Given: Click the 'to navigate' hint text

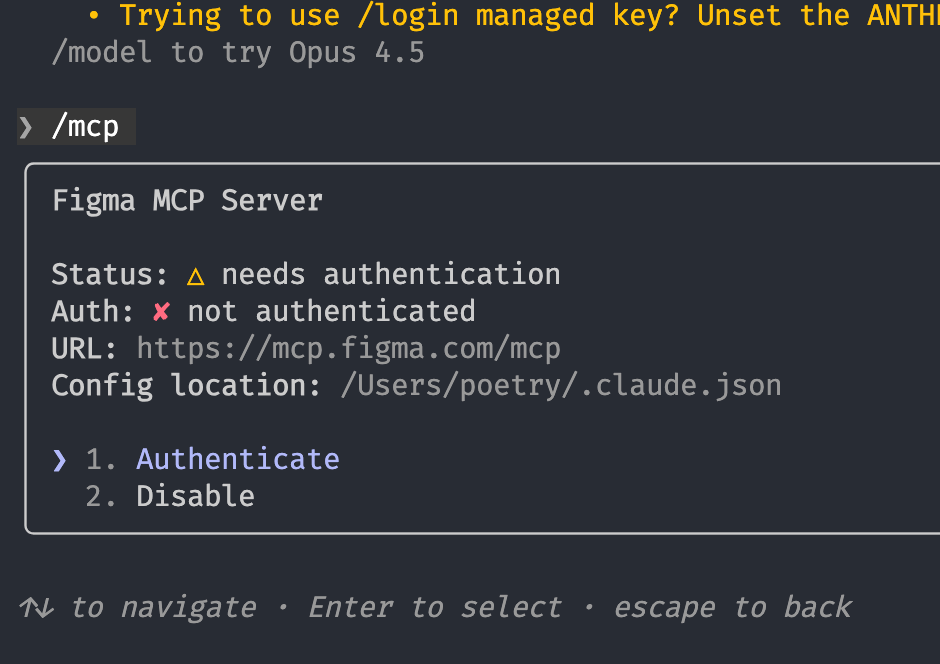Looking at the screenshot, I should 164,608.
